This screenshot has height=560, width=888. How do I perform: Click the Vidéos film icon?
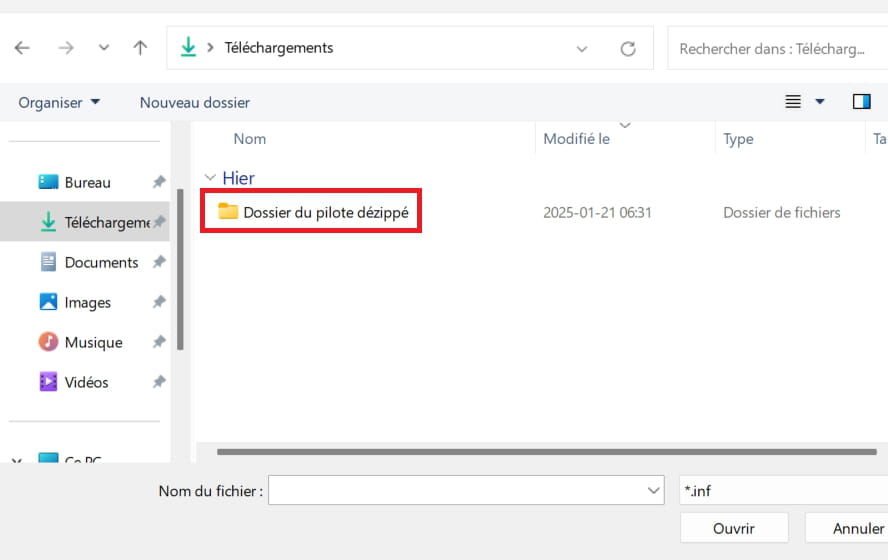point(48,382)
